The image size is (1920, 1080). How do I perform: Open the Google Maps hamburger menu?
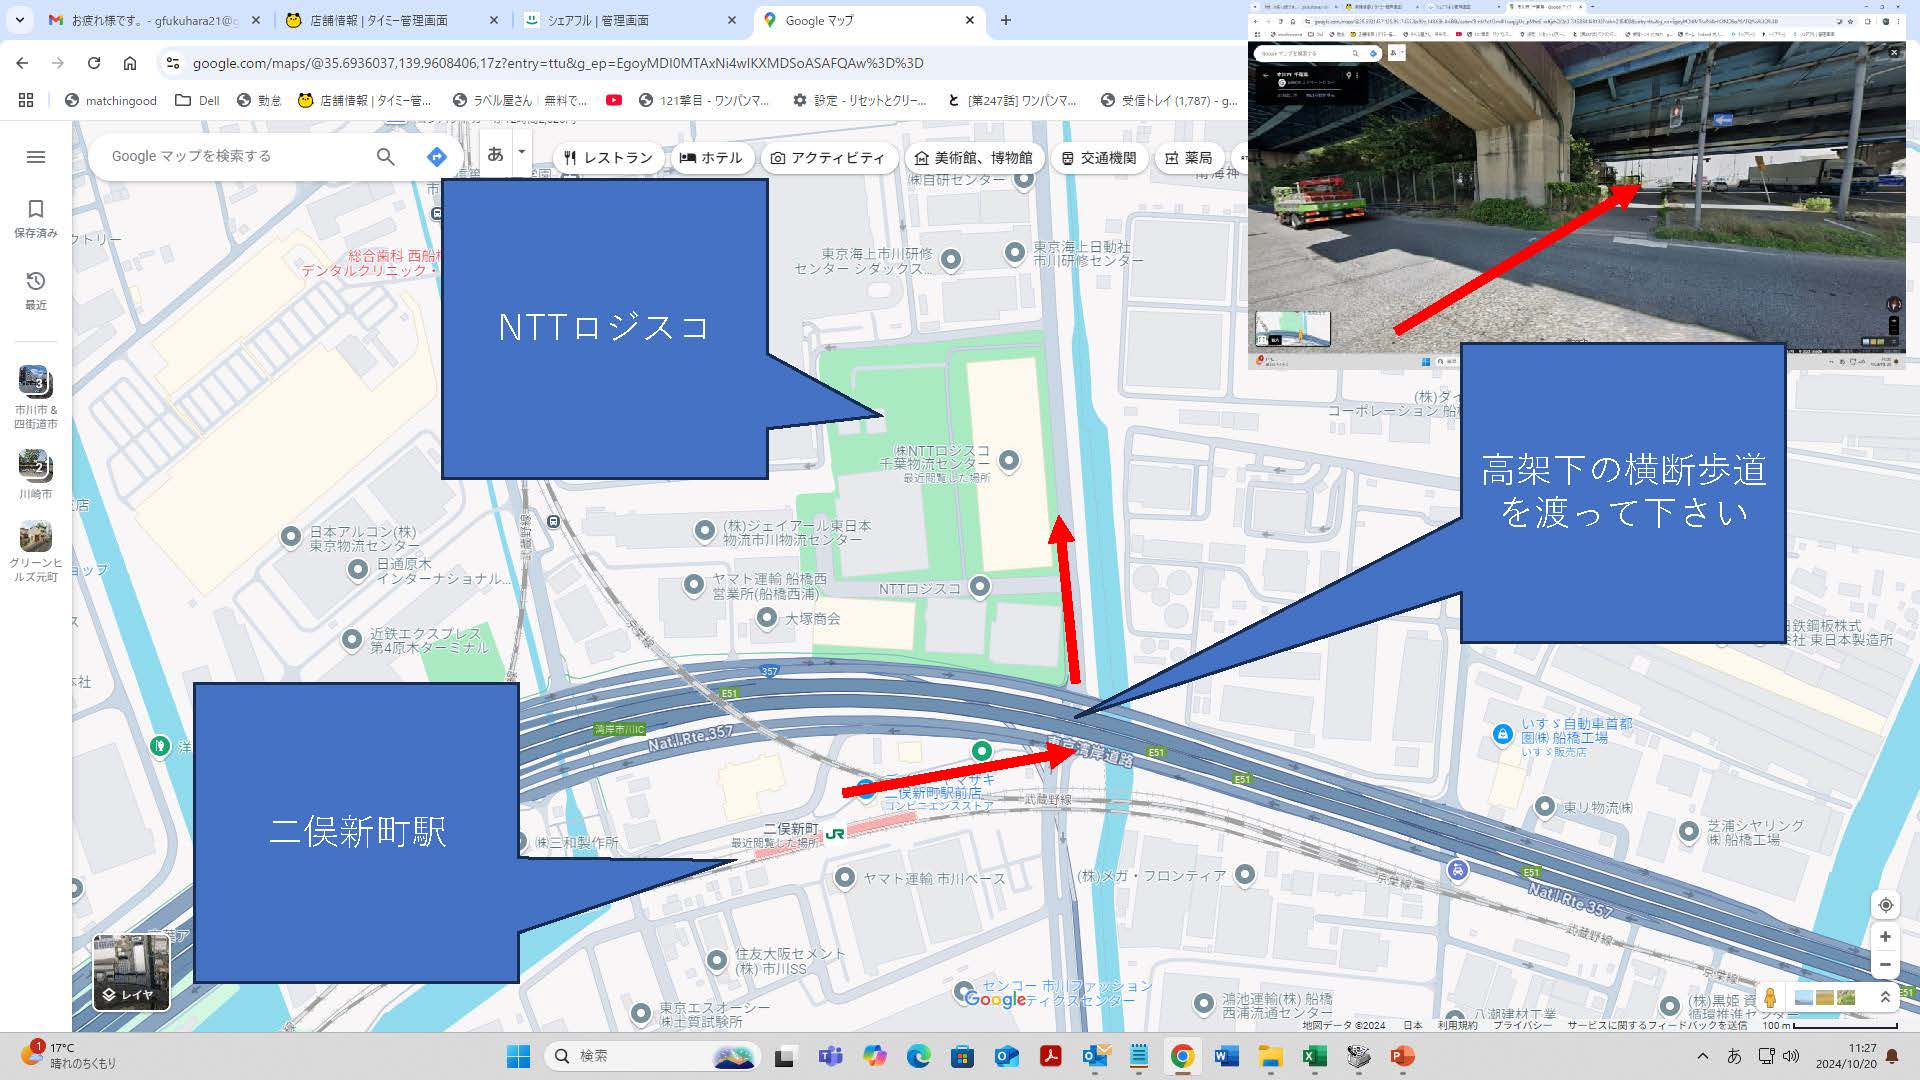(36, 157)
